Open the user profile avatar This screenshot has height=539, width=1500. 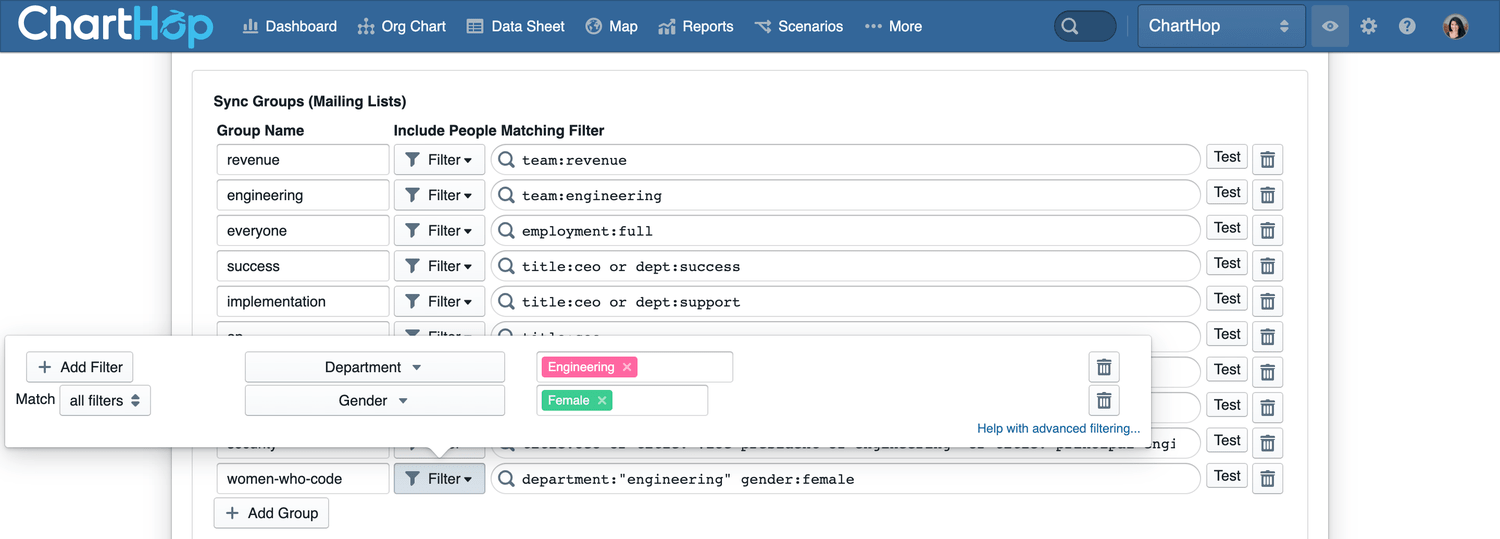1455,26
